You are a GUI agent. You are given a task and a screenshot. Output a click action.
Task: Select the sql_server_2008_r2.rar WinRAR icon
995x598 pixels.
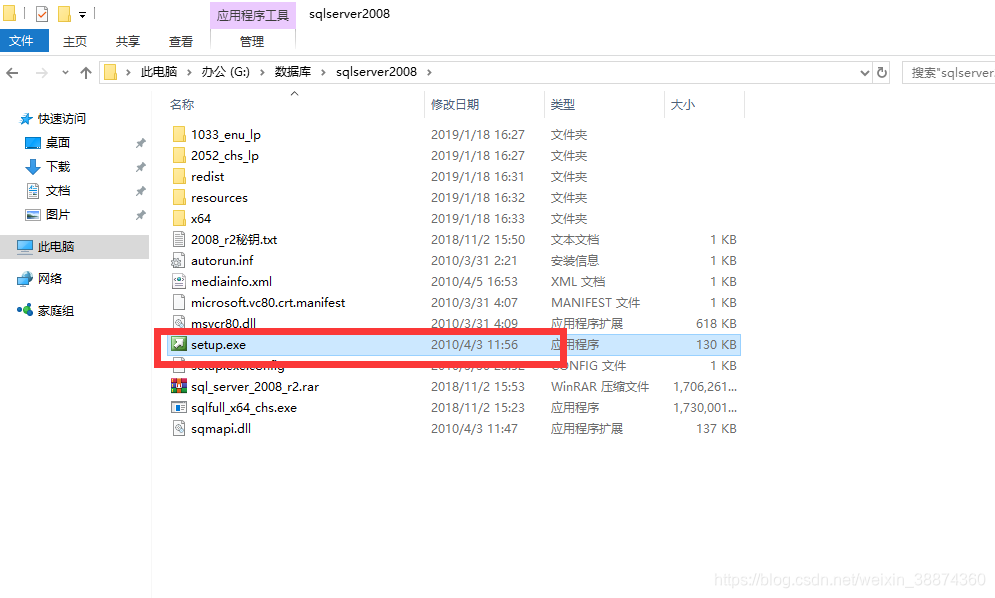tap(179, 386)
